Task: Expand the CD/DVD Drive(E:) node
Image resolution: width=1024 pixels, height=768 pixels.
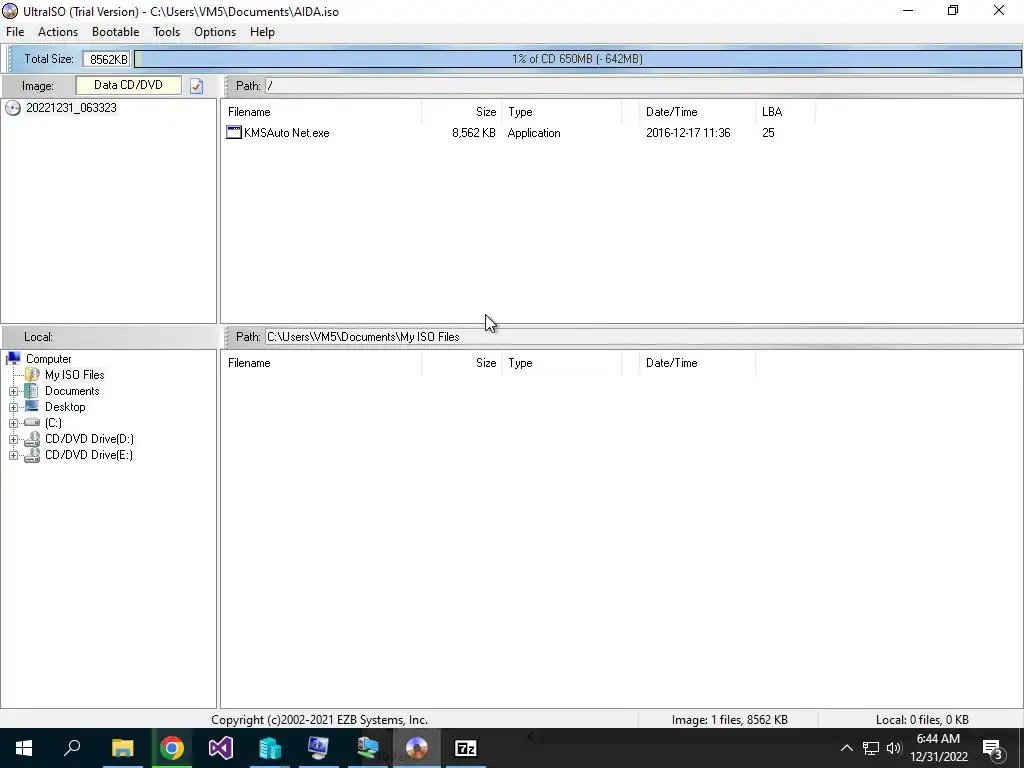Action: point(13,455)
